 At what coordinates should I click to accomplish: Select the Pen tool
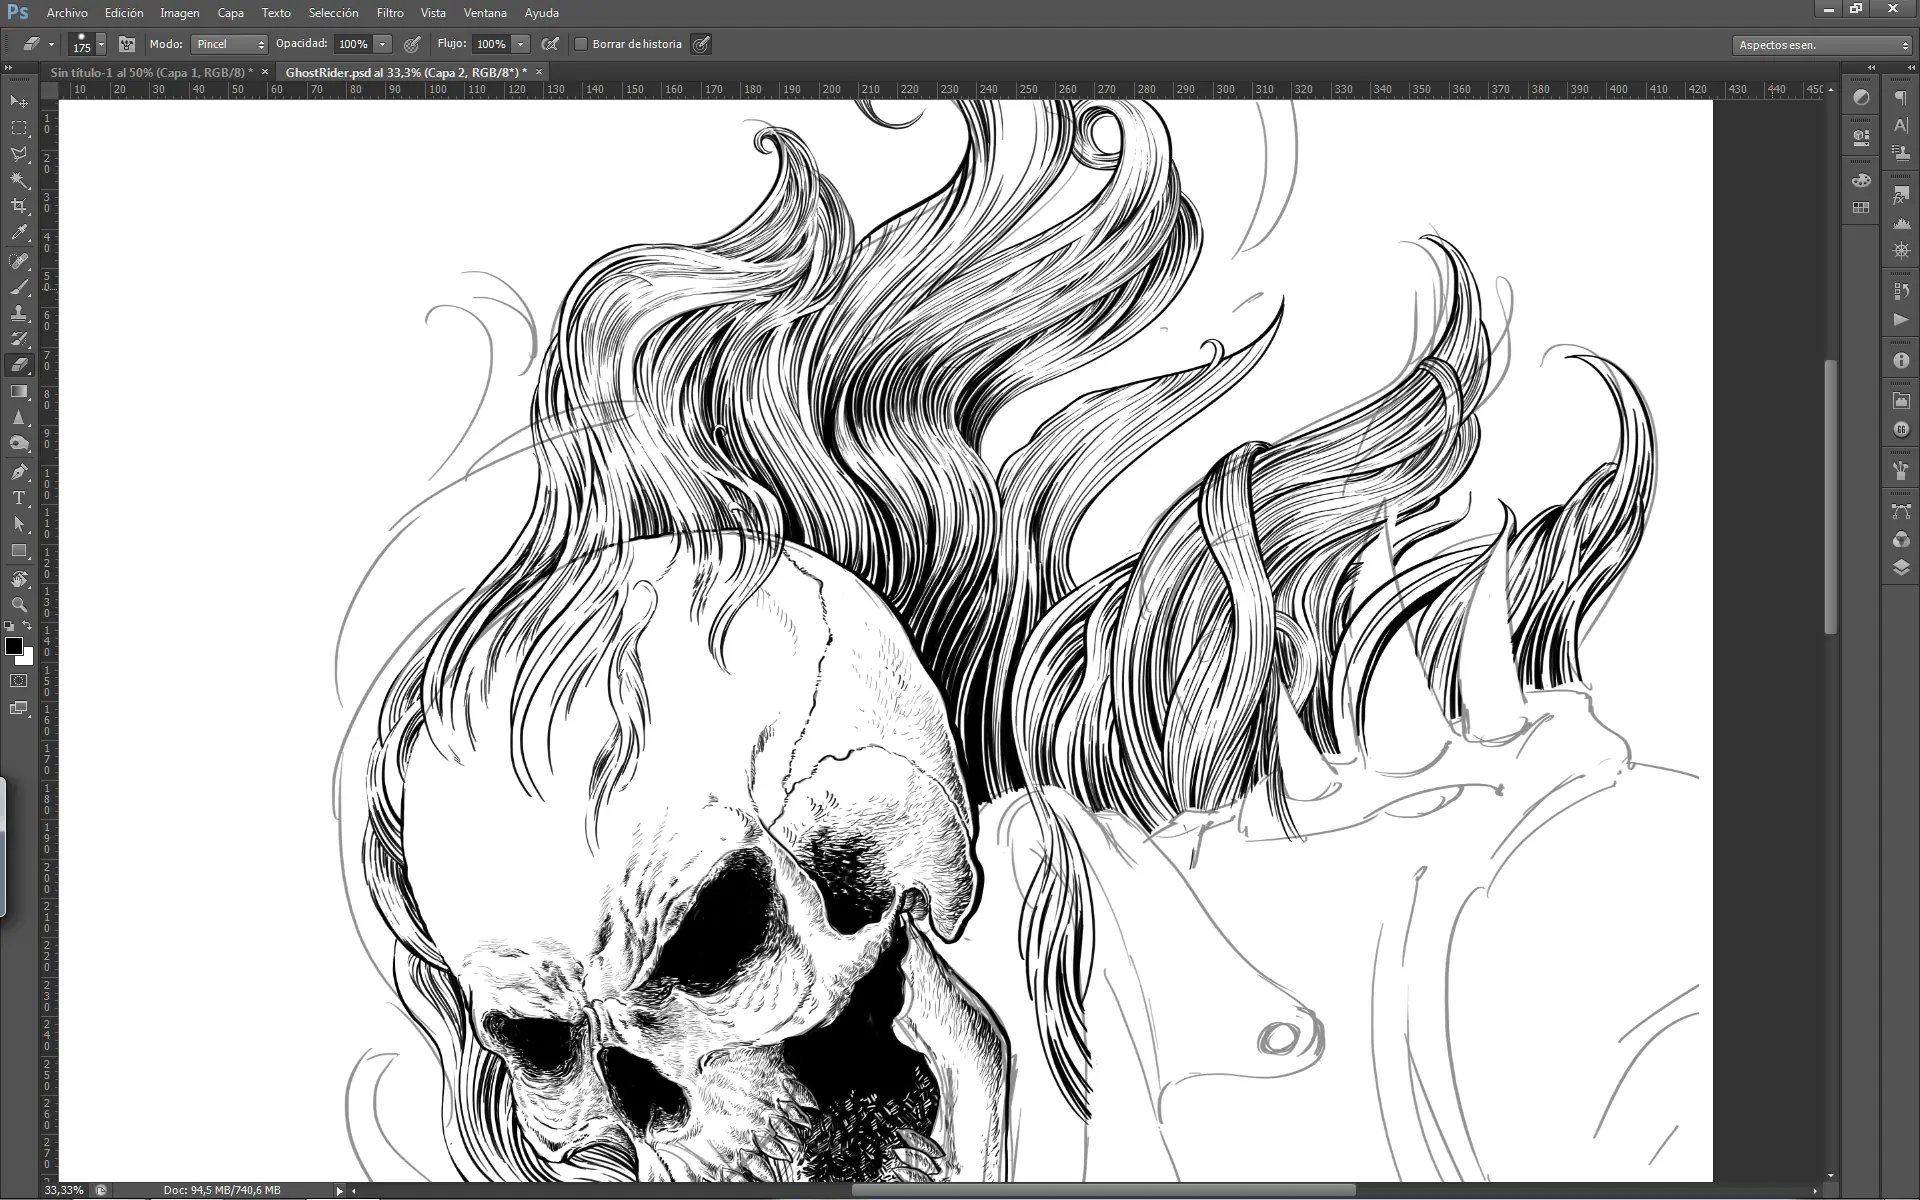pos(19,471)
